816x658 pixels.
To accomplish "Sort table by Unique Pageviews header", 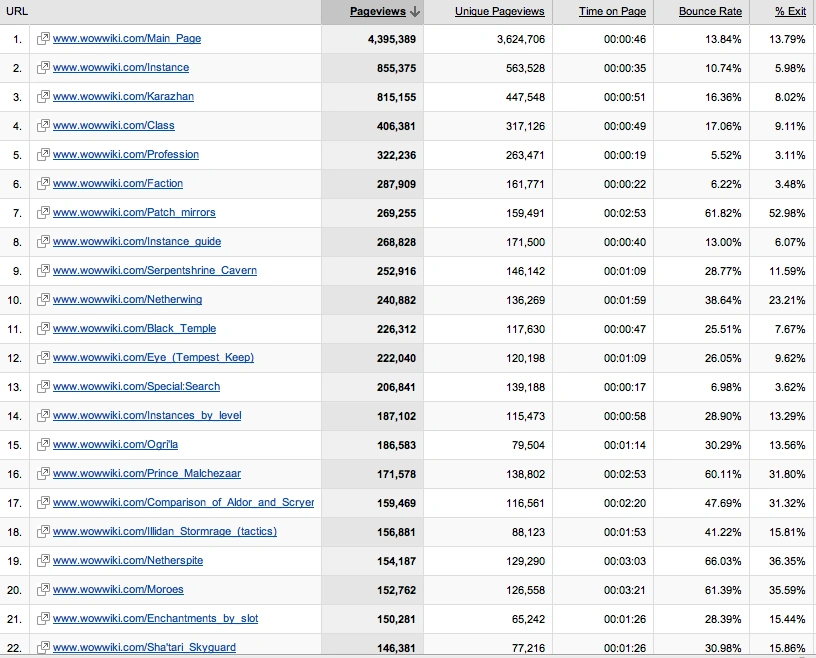I will point(500,11).
